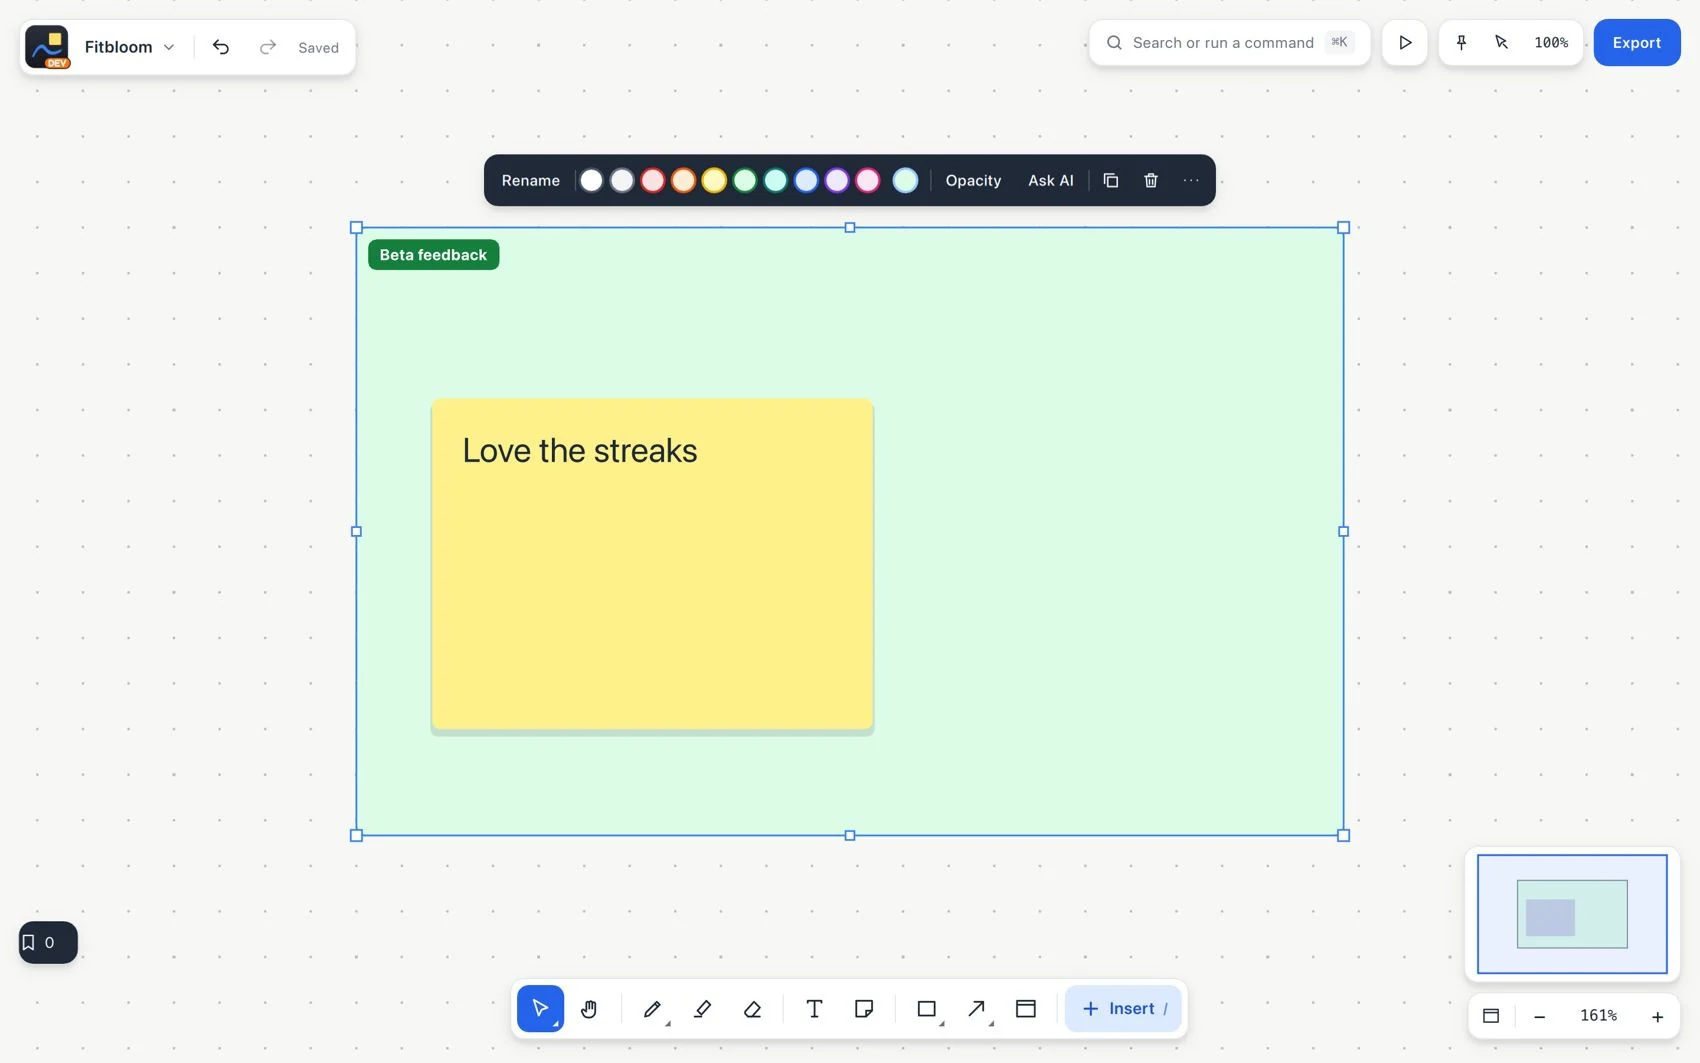This screenshot has height=1063, width=1700.
Task: Pick the orange color swatch
Action: point(683,180)
